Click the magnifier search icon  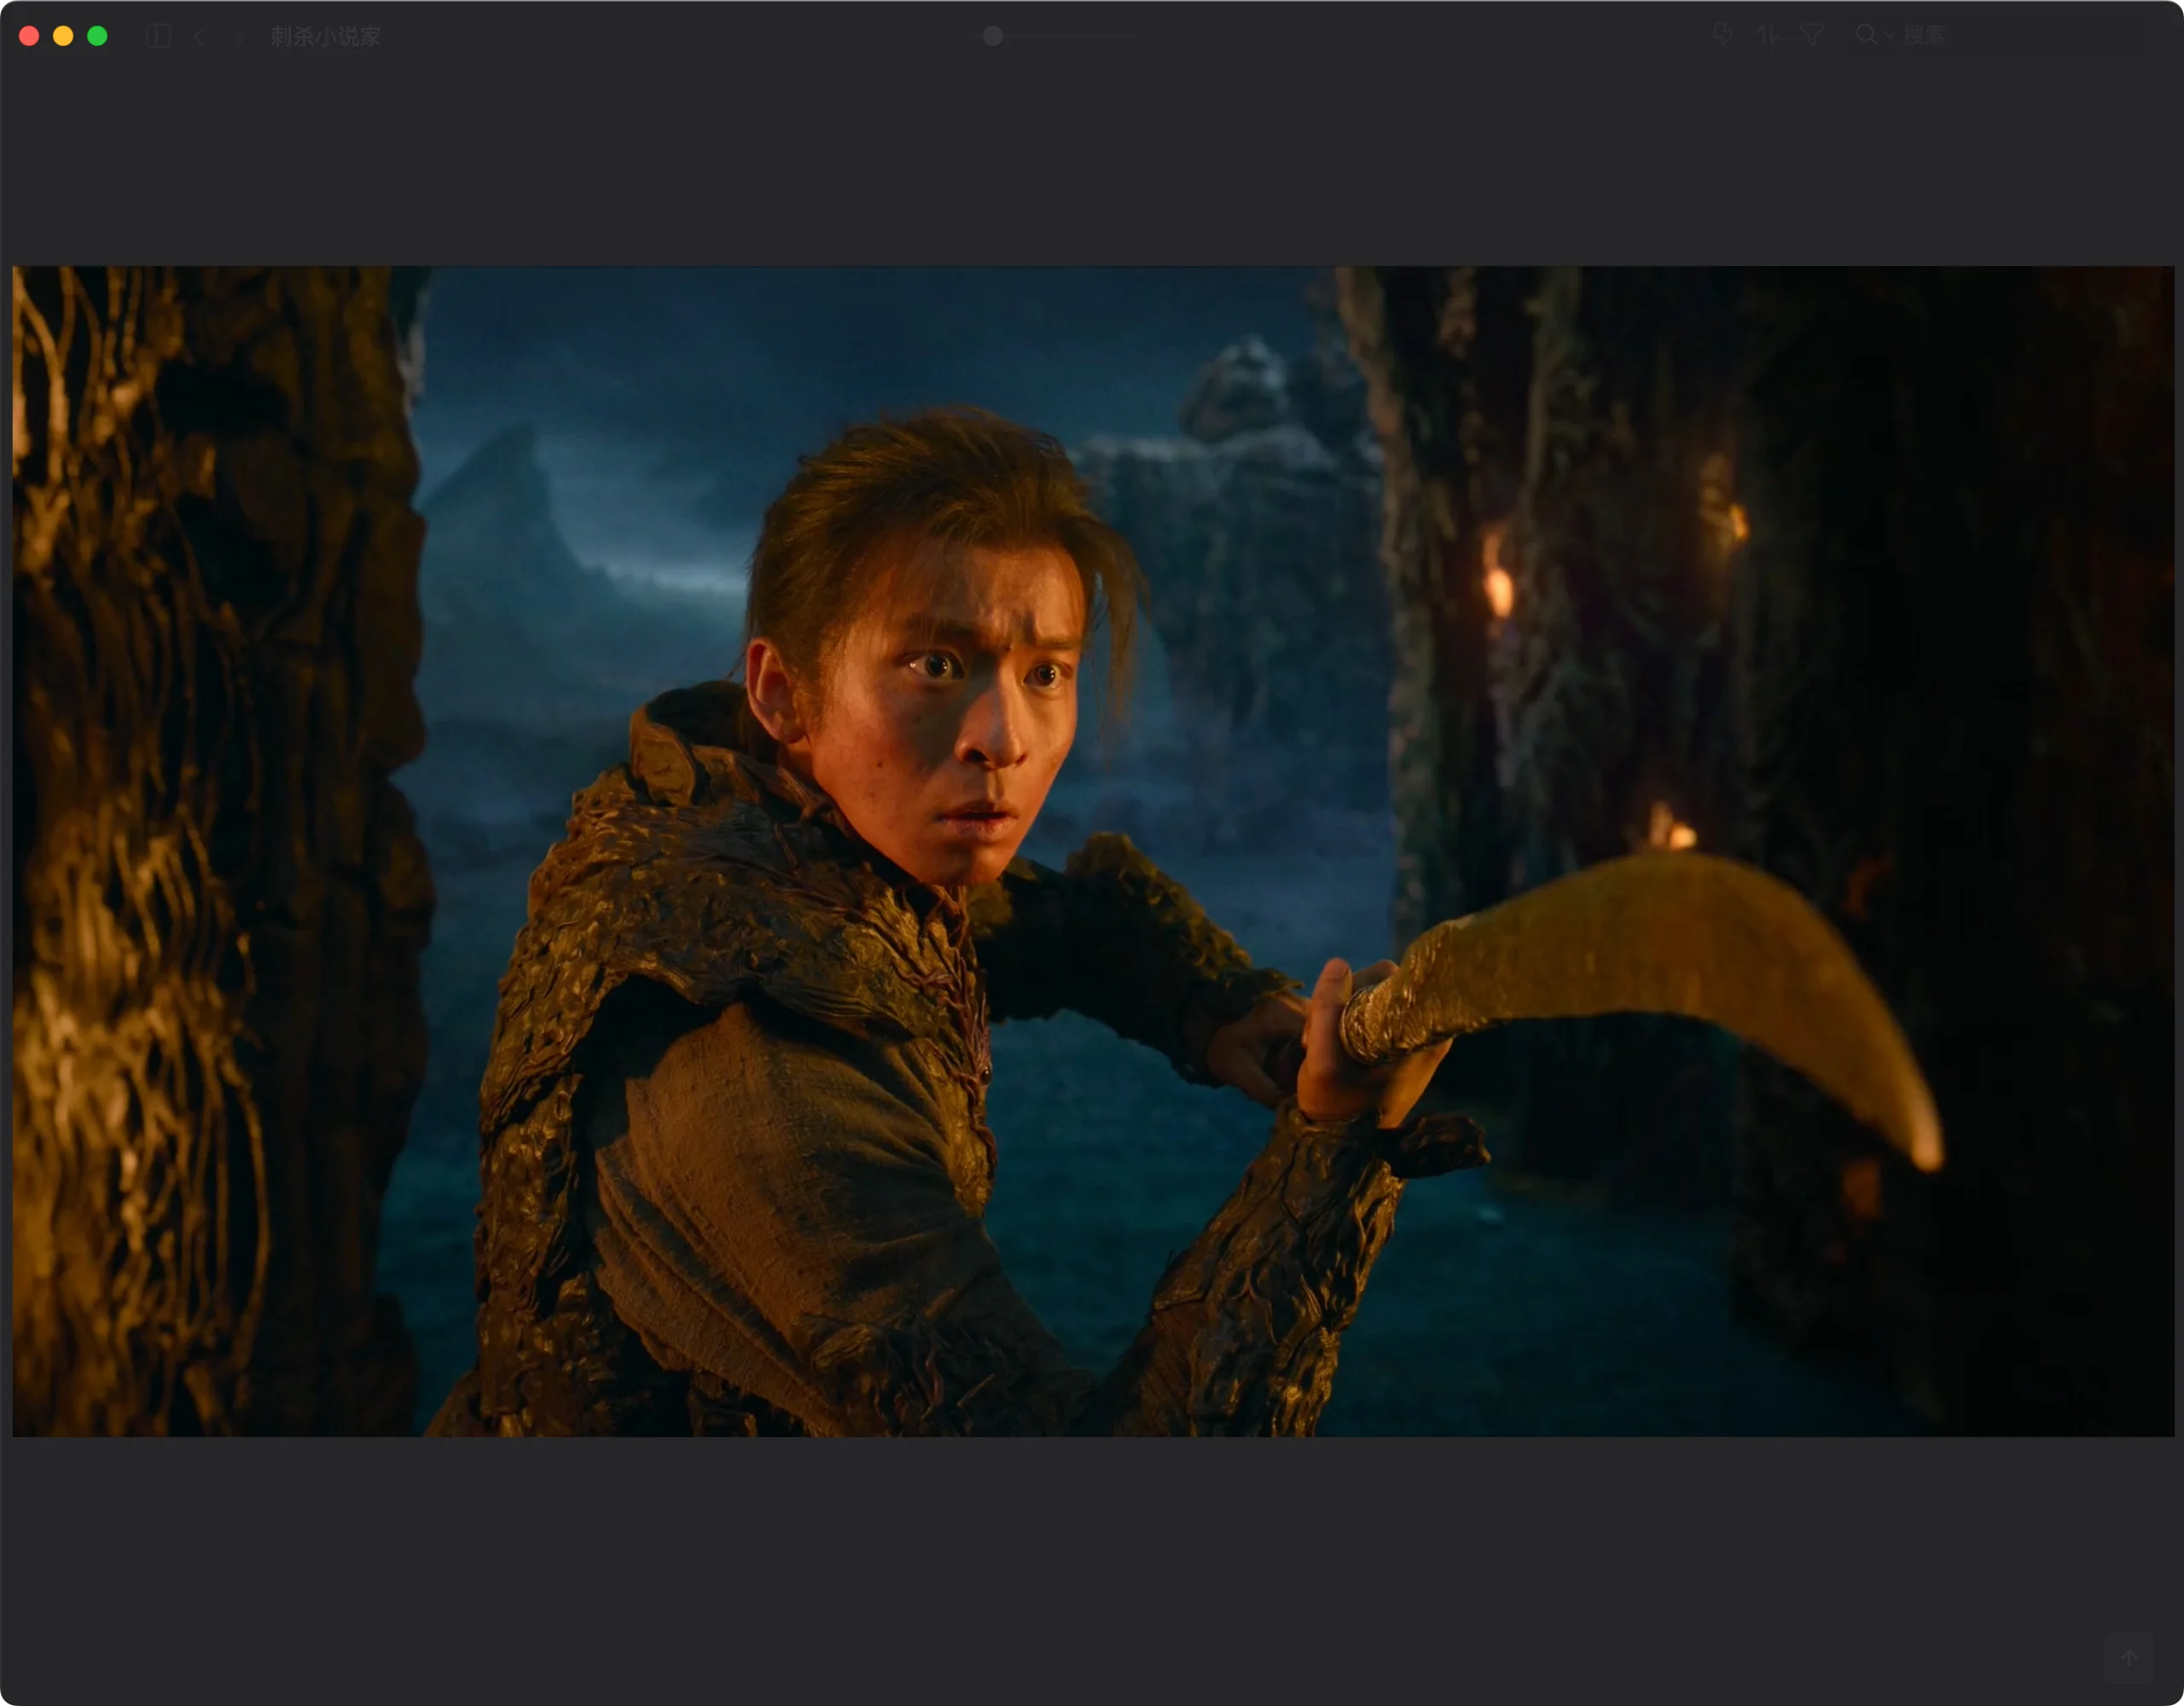coord(1865,35)
